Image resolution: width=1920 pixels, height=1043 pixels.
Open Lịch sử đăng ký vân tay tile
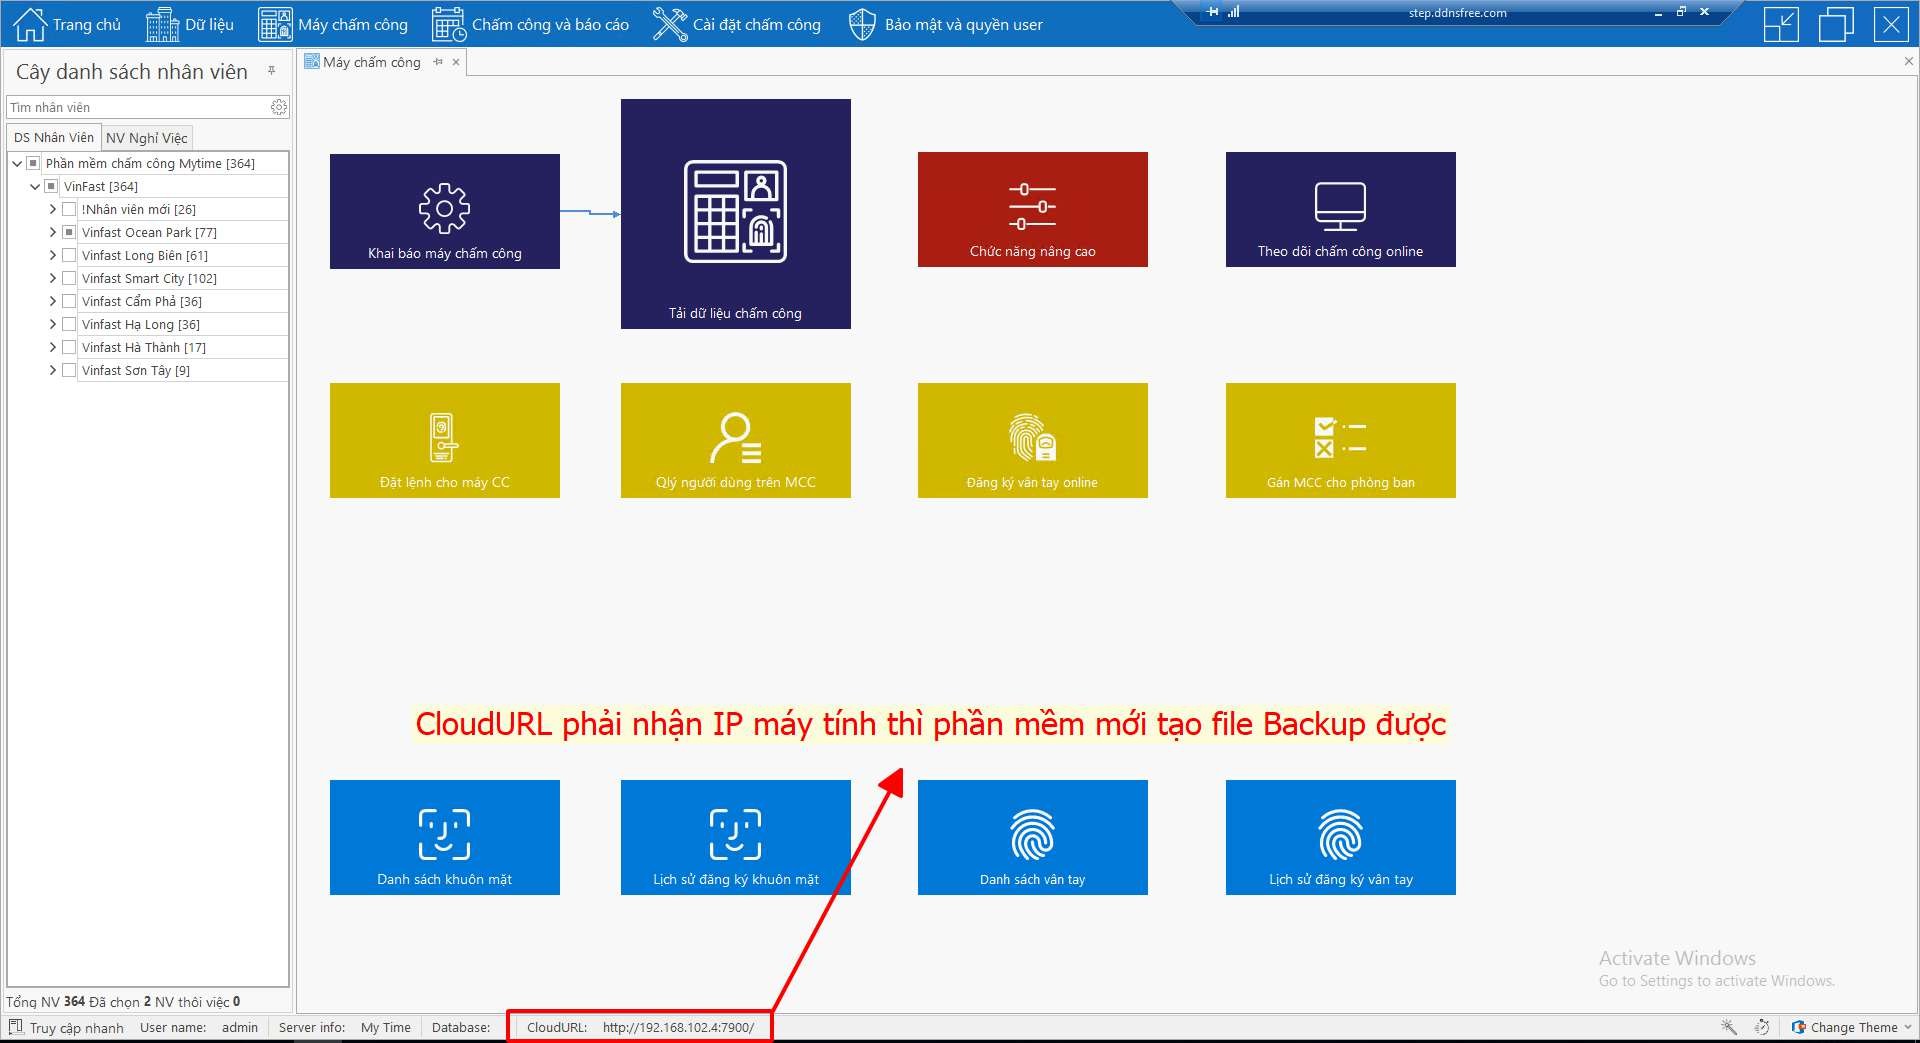1340,837
